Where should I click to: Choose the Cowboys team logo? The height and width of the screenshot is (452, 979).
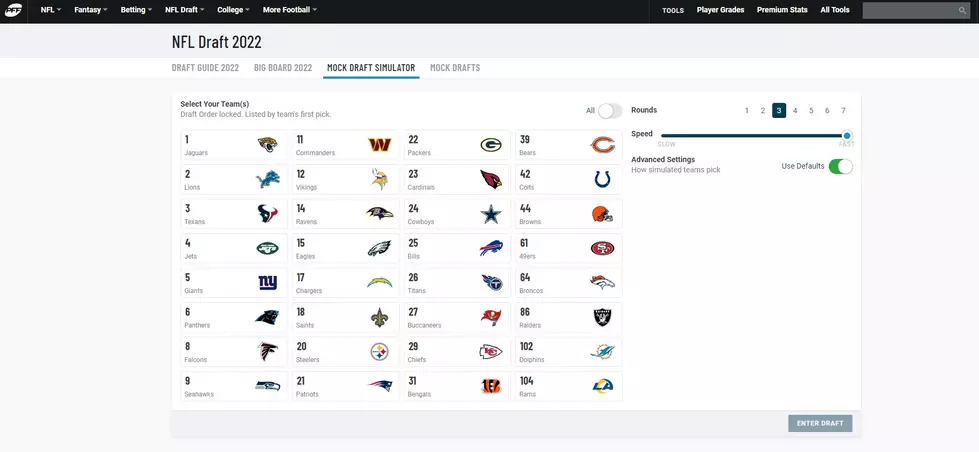491,214
